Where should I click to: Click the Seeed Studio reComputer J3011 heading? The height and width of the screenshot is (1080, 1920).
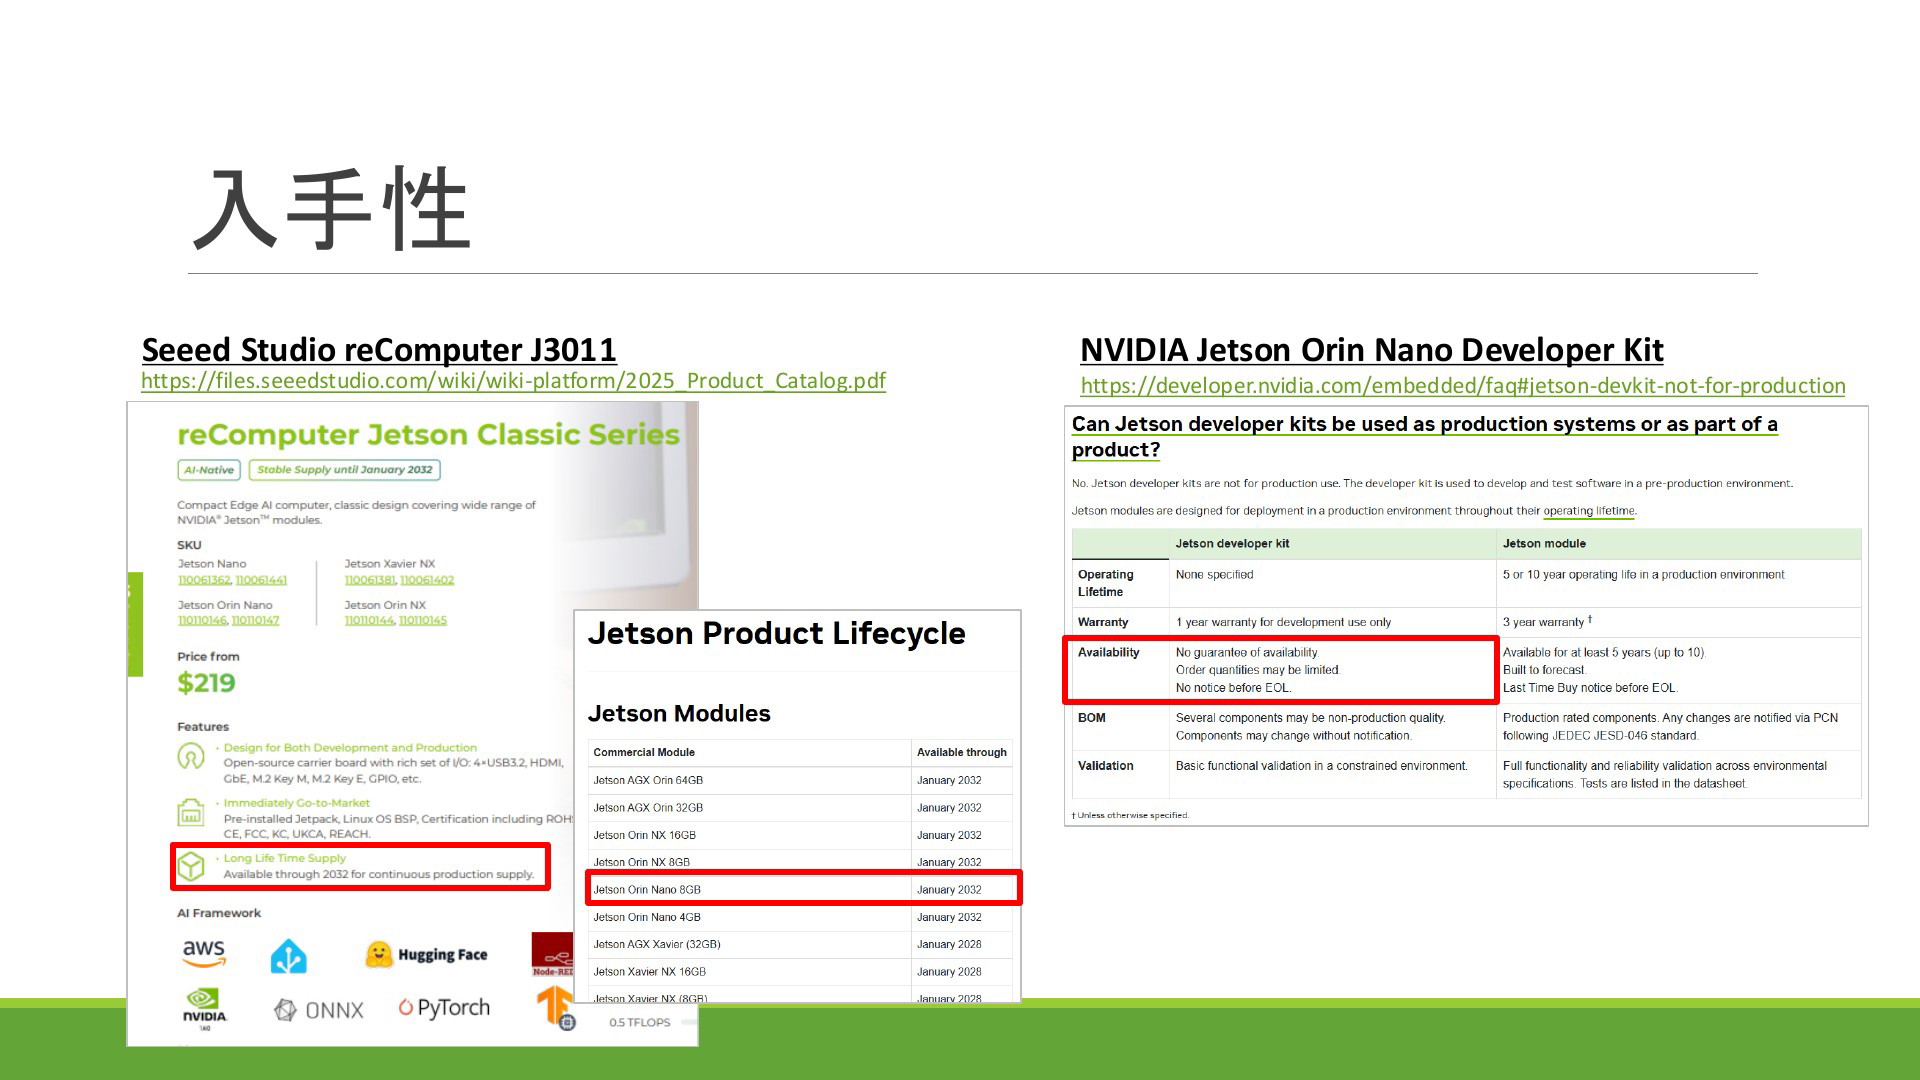(379, 350)
